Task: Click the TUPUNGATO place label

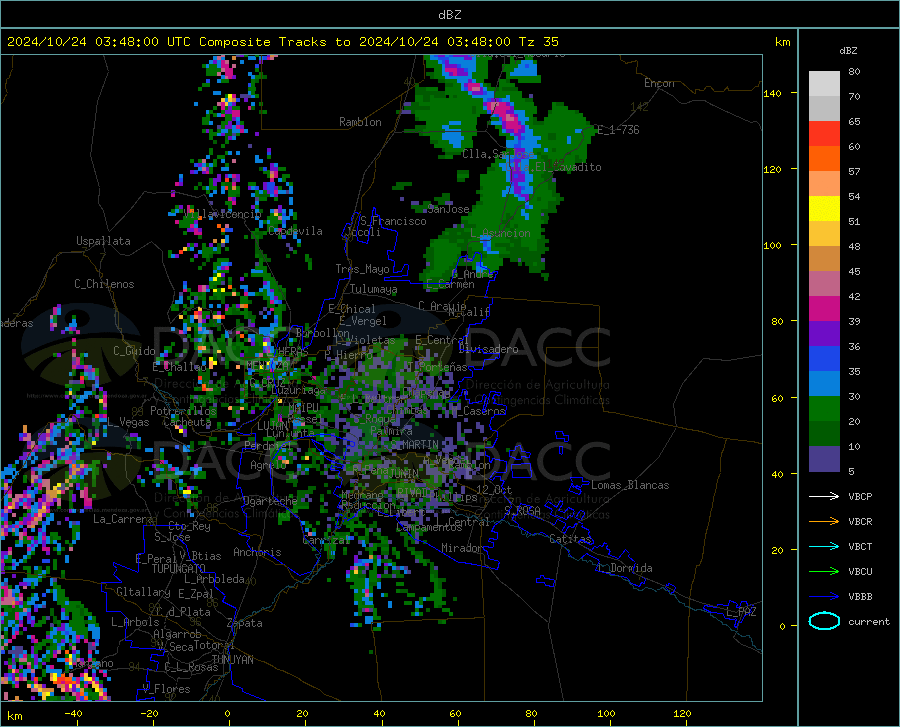Action: tap(179, 569)
